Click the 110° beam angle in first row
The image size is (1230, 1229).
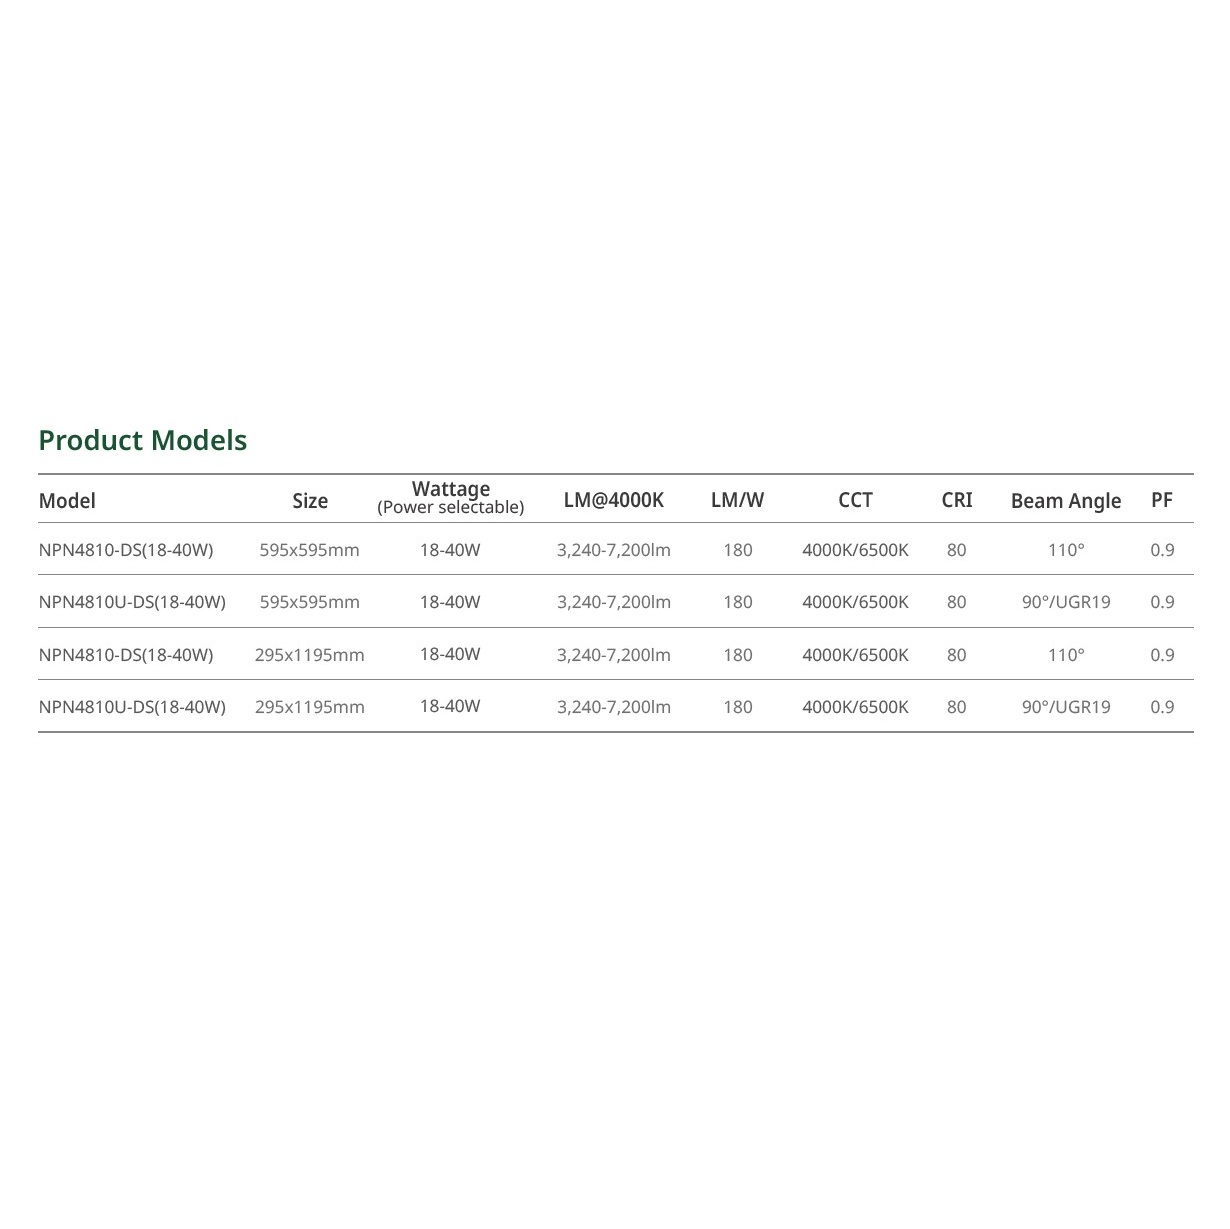1066,550
